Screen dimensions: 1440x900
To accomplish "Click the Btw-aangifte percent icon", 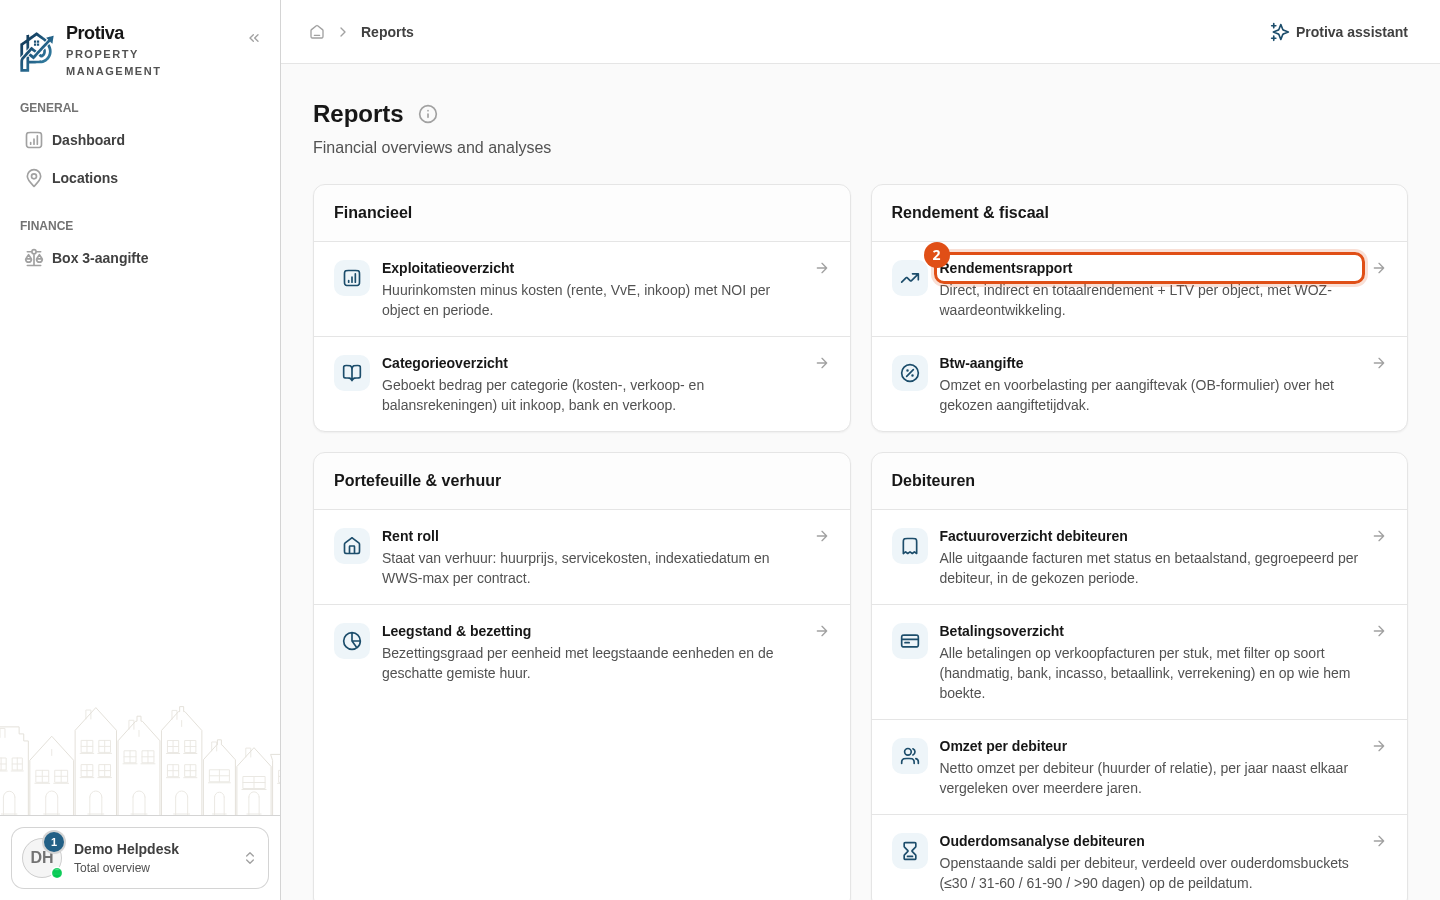I will [x=910, y=373].
